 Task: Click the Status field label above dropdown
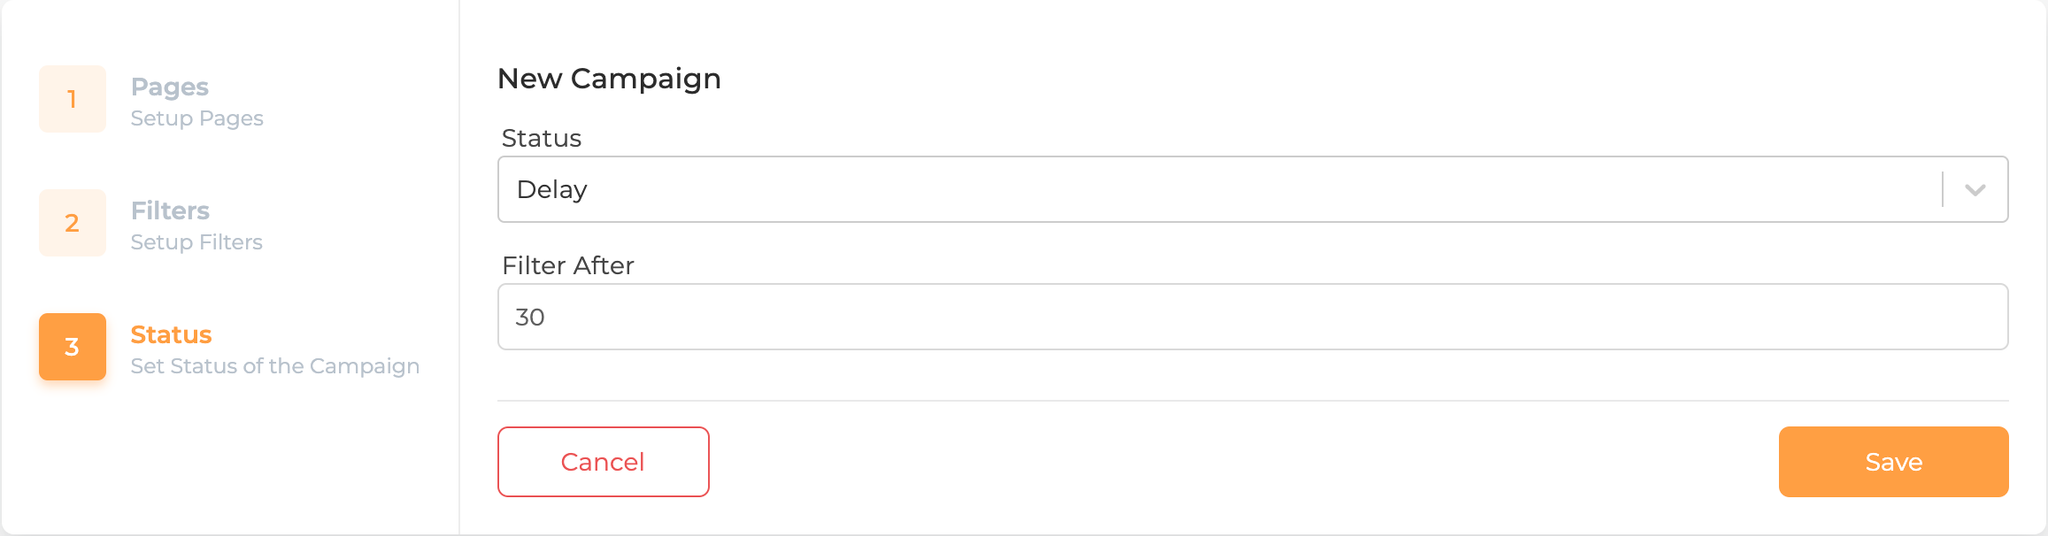541,138
